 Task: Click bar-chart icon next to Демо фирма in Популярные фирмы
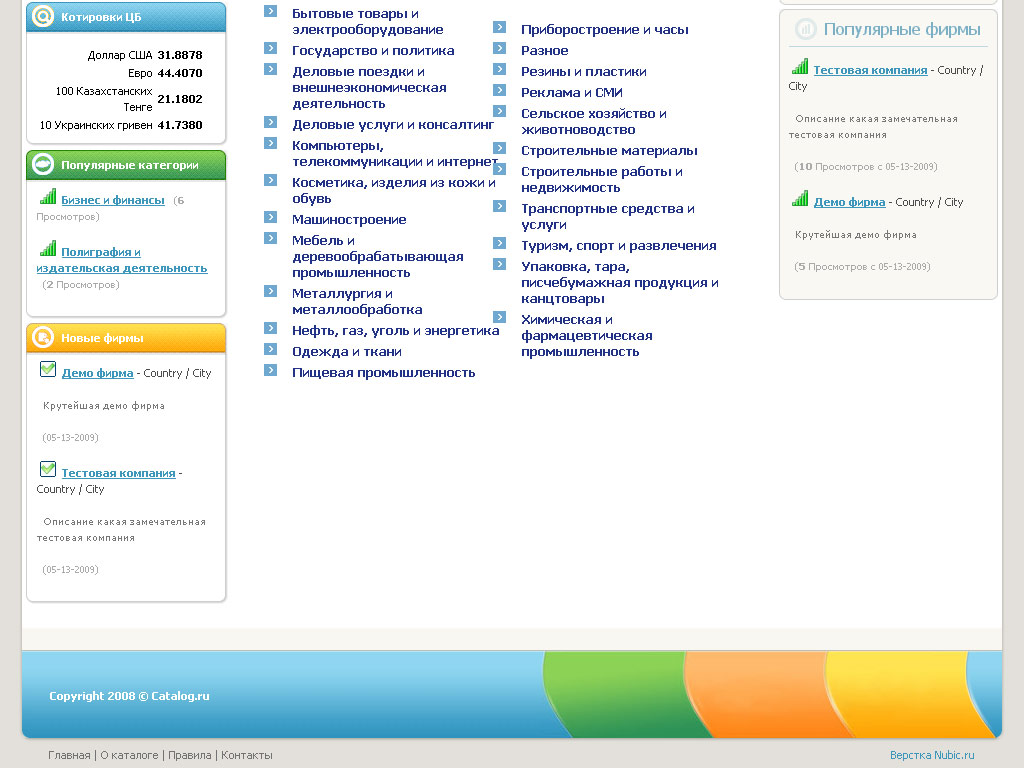800,199
